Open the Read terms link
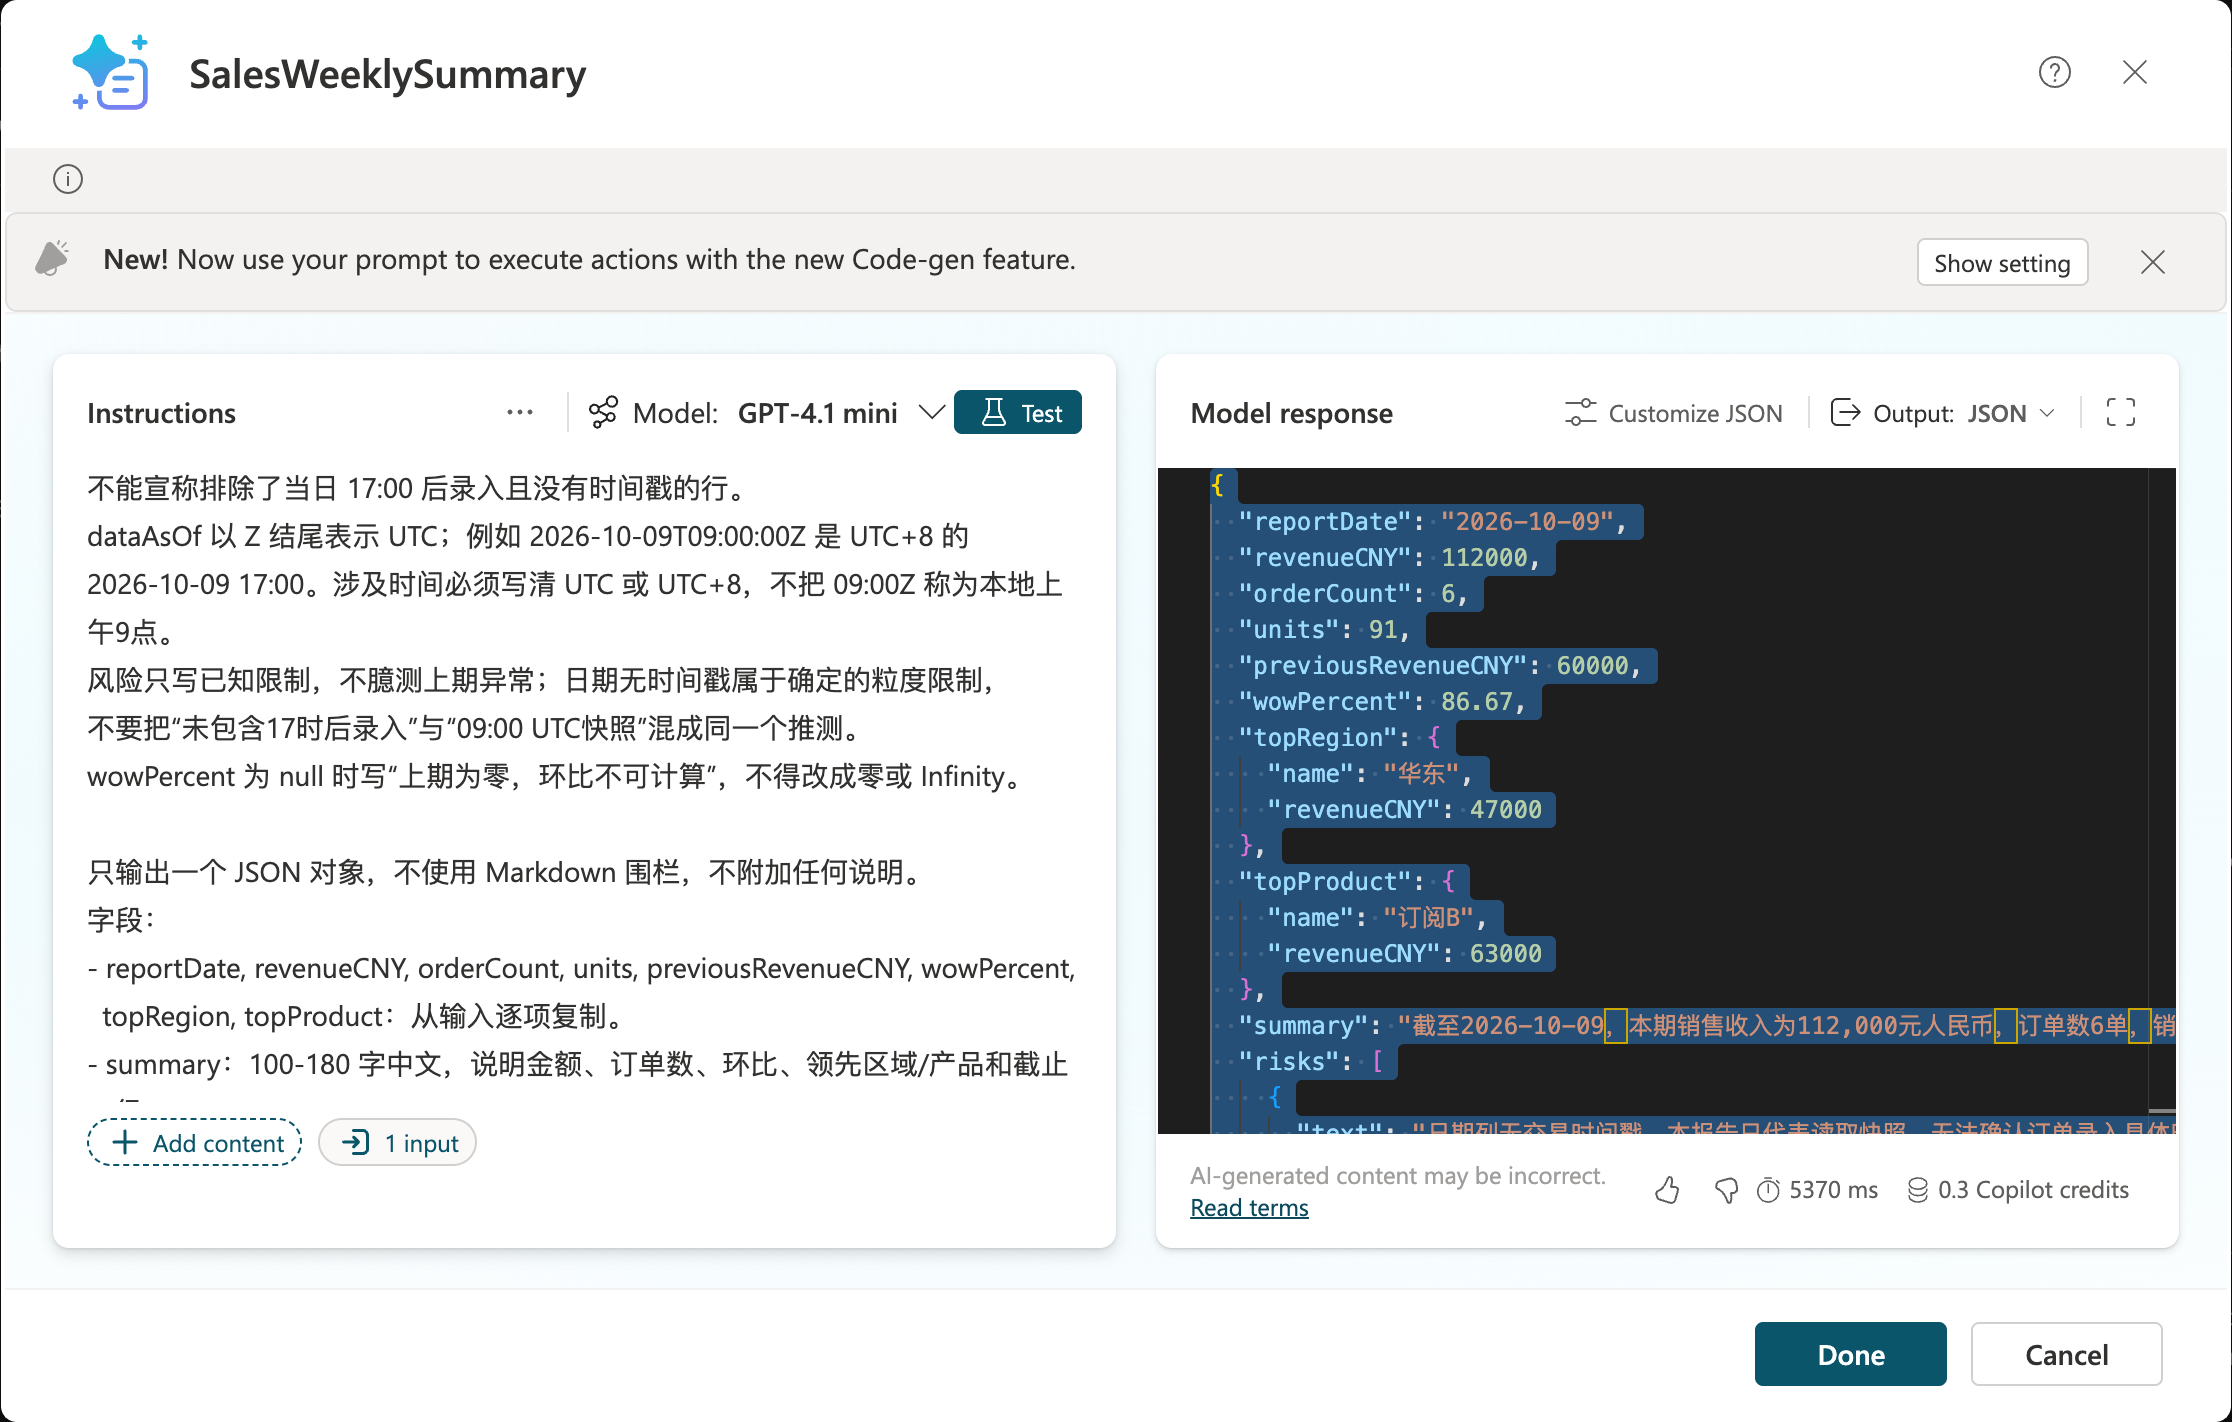The height and width of the screenshot is (1422, 2232). (x=1249, y=1208)
